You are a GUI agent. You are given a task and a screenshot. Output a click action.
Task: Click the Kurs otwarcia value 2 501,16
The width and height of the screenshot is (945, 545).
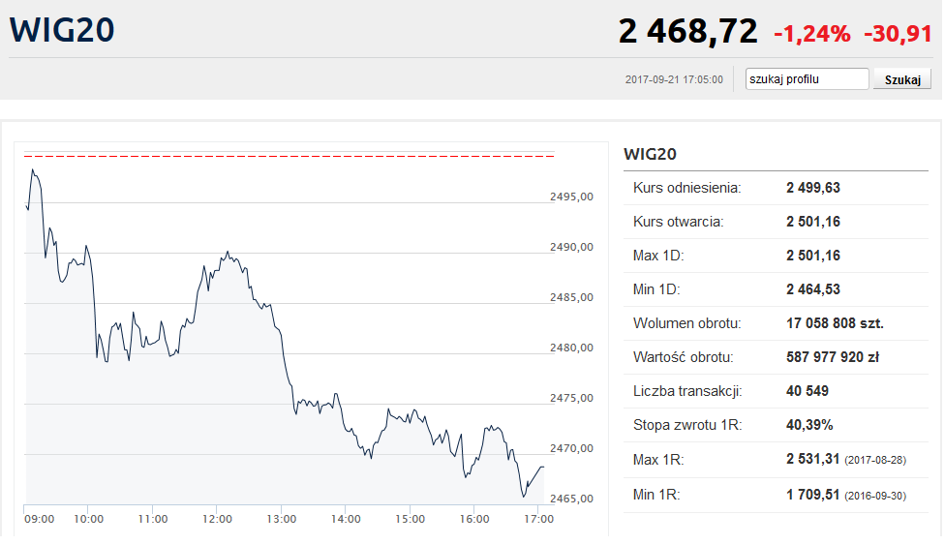point(813,221)
